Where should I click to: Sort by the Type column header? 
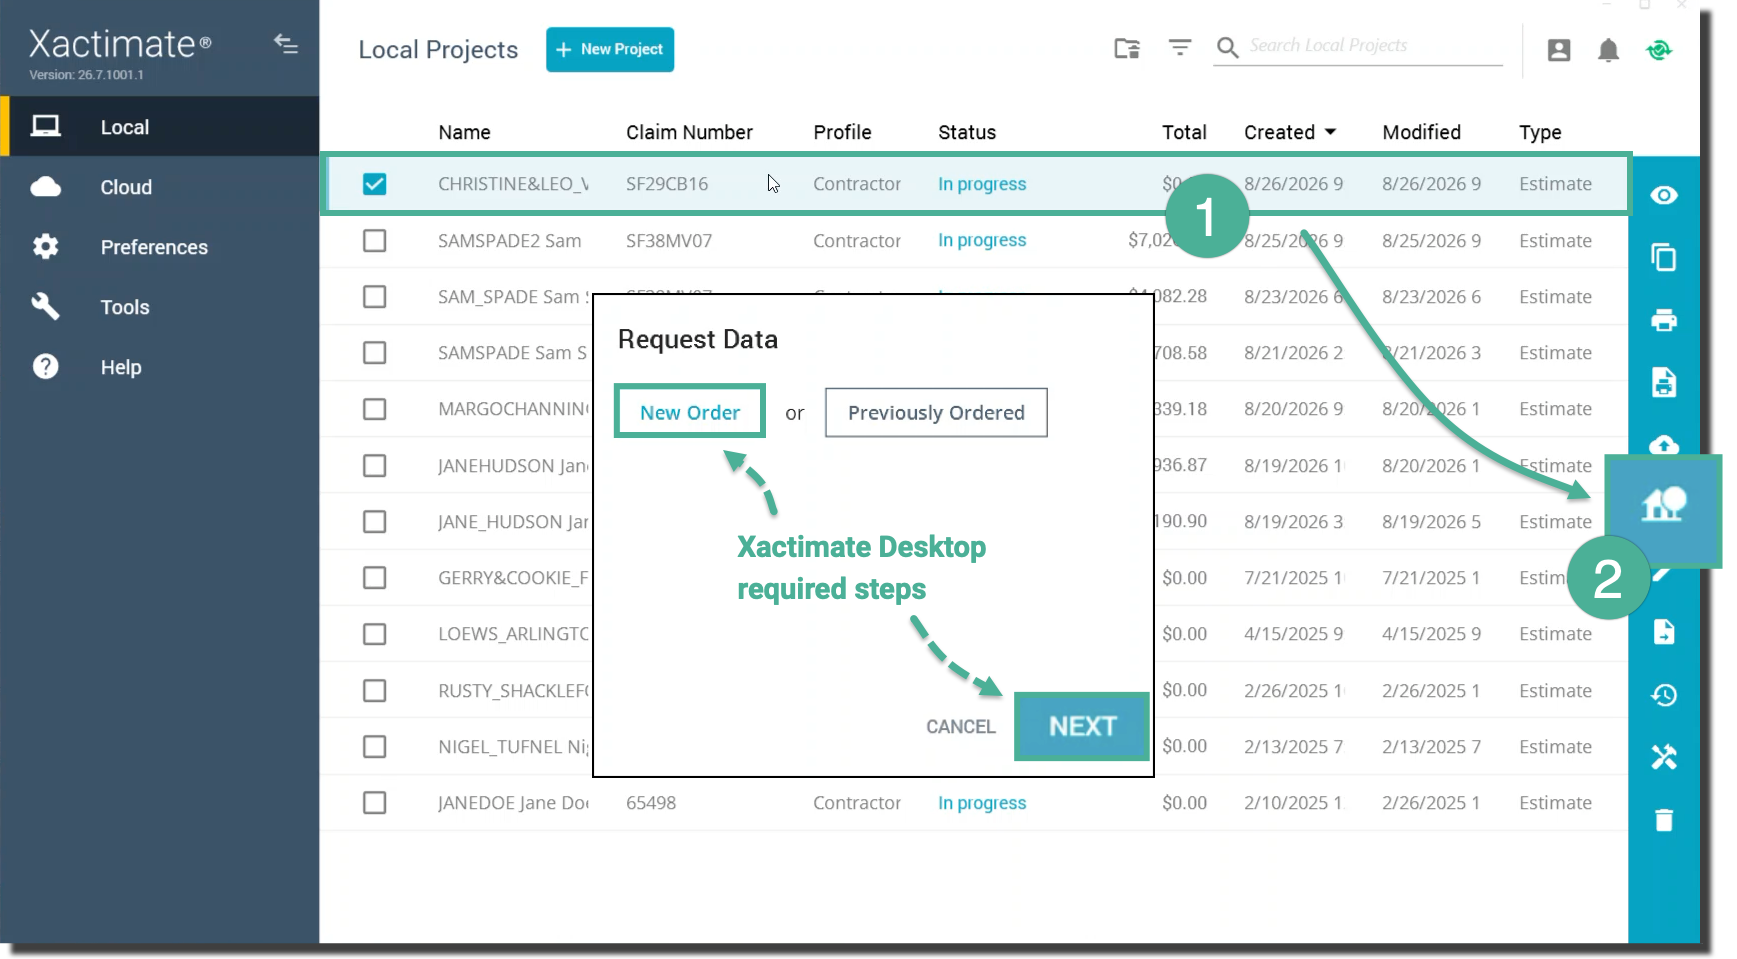(x=1540, y=132)
